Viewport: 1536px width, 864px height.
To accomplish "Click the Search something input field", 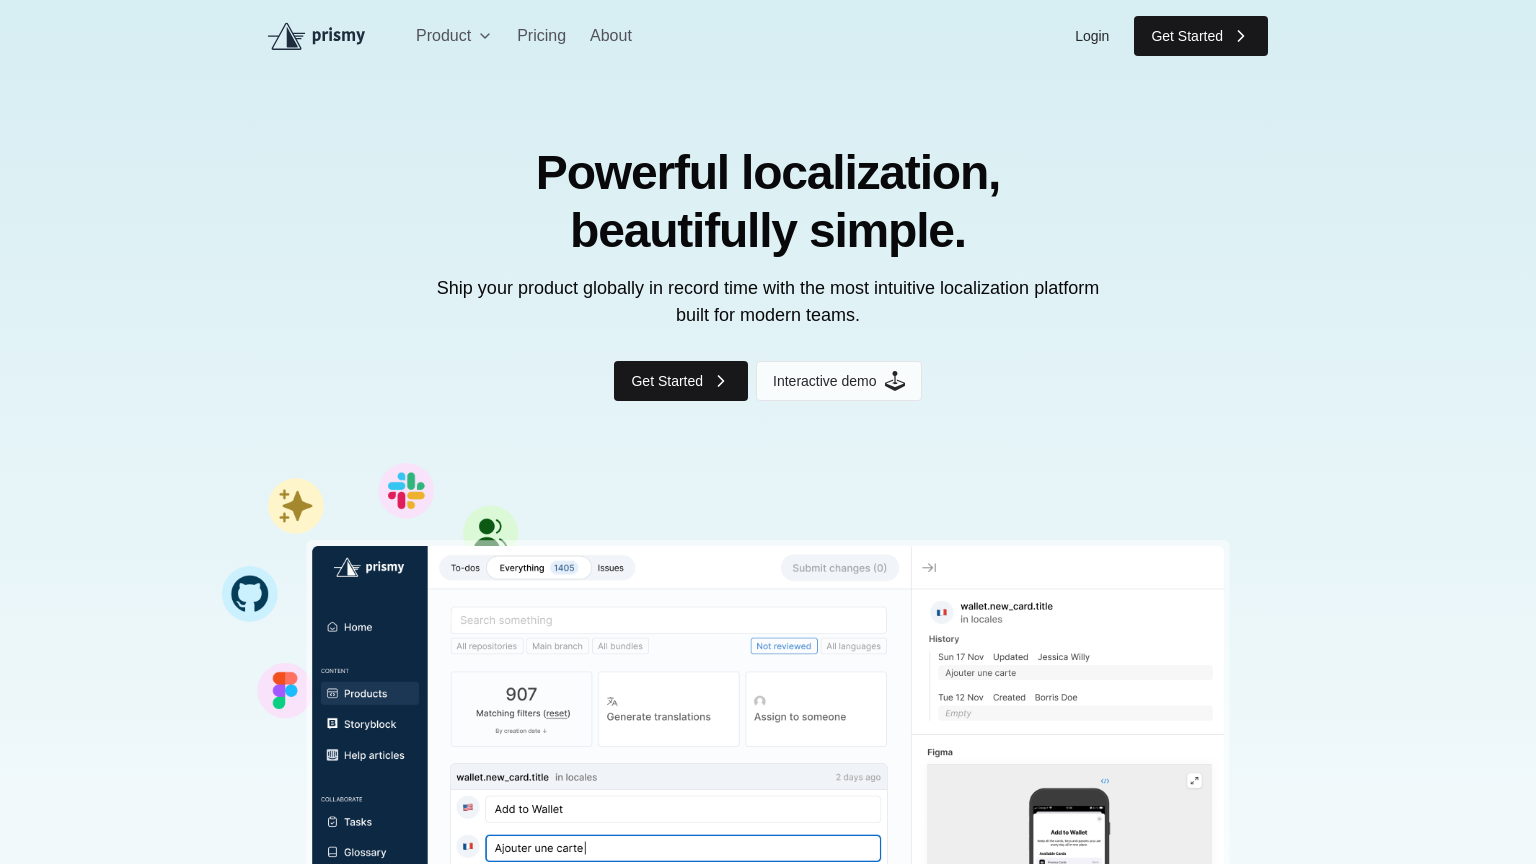I will [668, 620].
